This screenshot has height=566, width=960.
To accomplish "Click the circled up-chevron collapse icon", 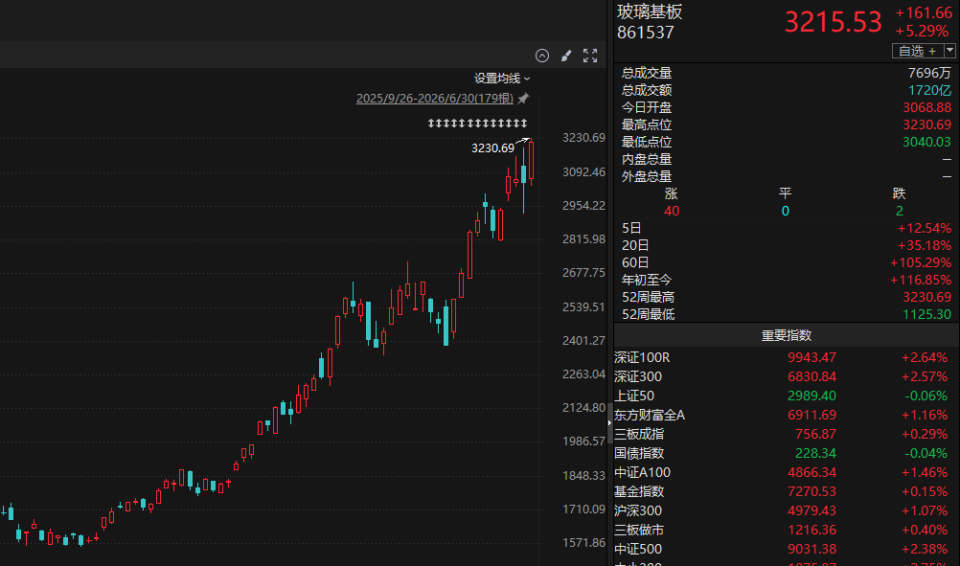I will (x=542, y=56).
